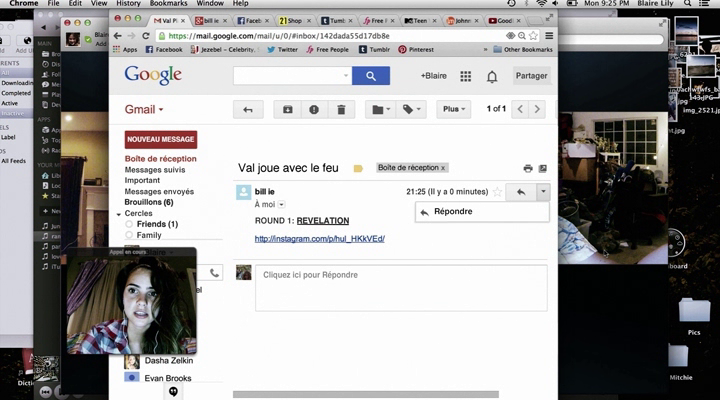This screenshot has width=720, height=400.
Task: Click the reply arrow button on message
Action: (x=521, y=192)
